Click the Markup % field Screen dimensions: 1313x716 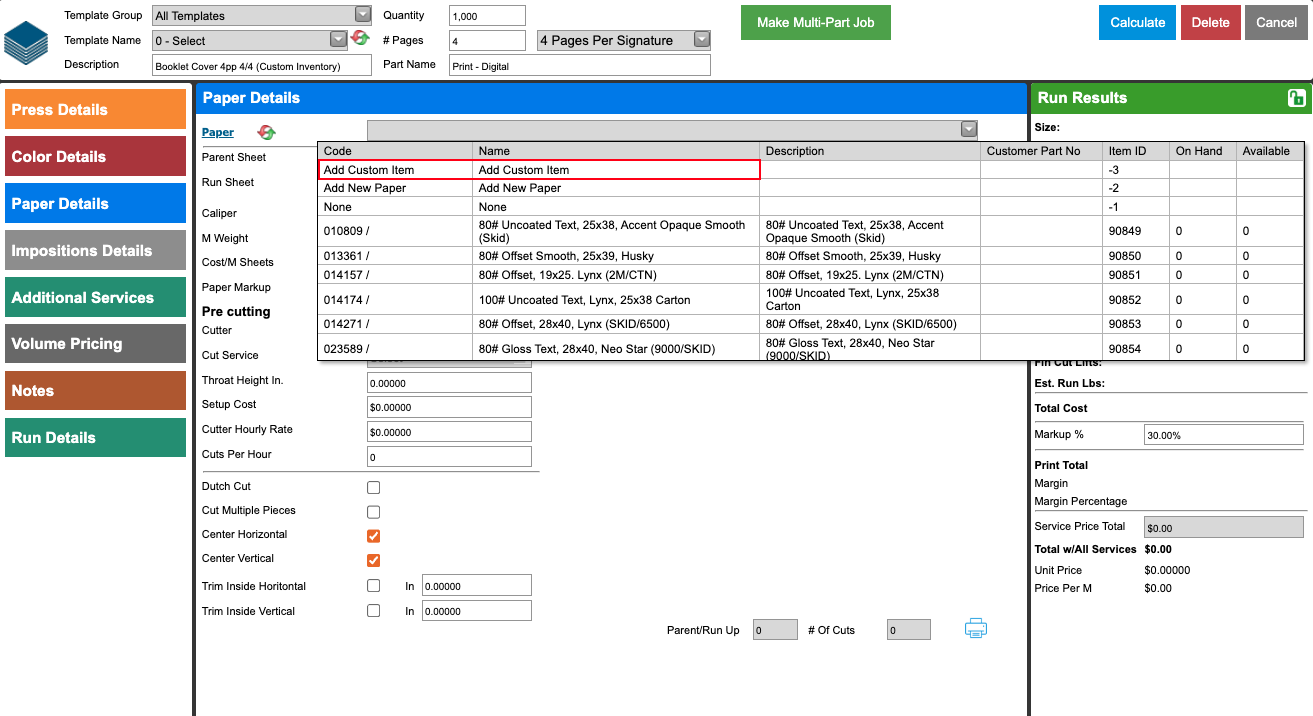[x=1224, y=435]
